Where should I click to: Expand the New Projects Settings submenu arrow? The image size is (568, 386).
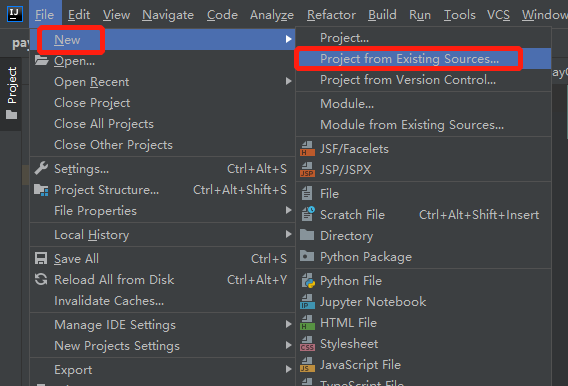[288, 345]
